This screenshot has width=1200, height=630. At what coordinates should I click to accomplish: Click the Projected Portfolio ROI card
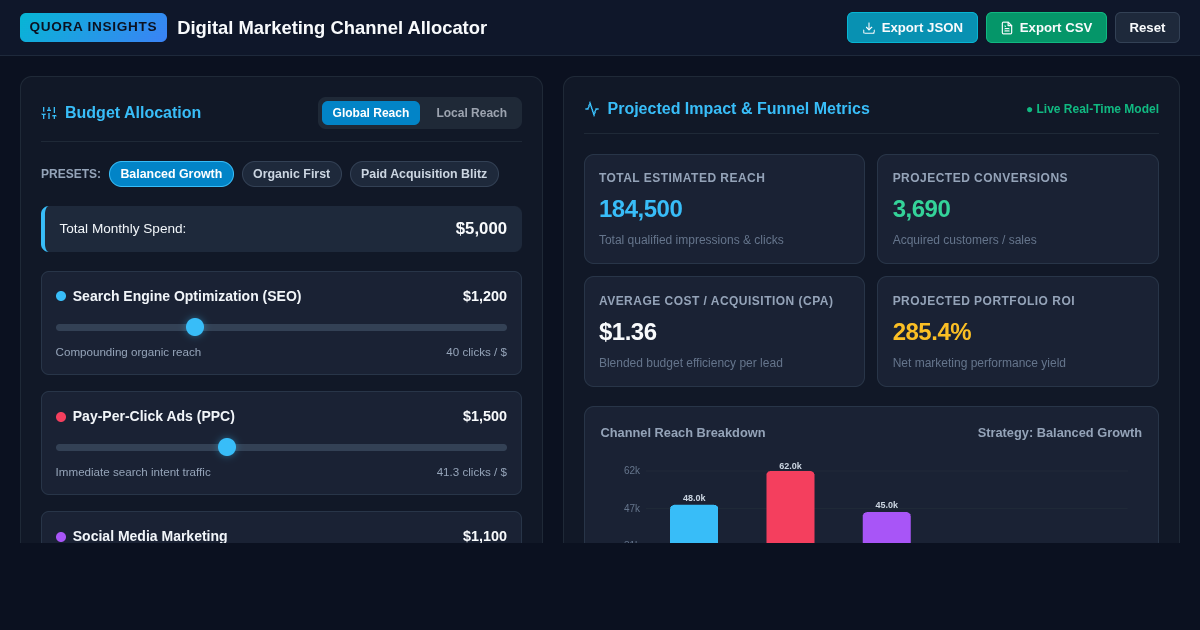1018,331
